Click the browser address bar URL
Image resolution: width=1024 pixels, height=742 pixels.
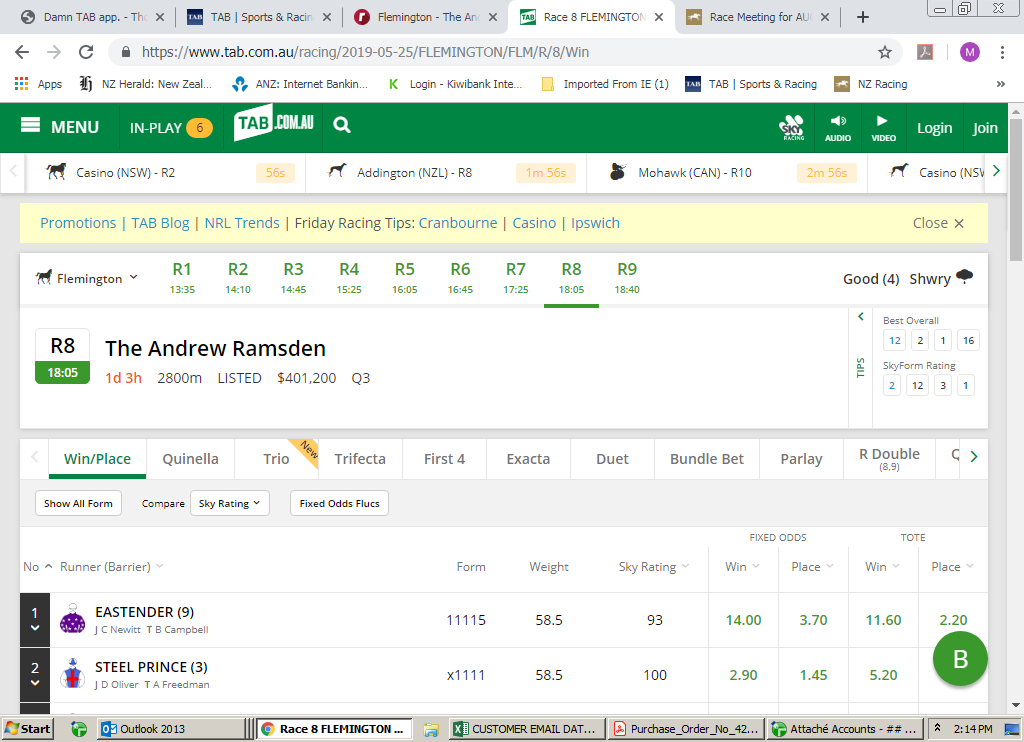(366, 52)
